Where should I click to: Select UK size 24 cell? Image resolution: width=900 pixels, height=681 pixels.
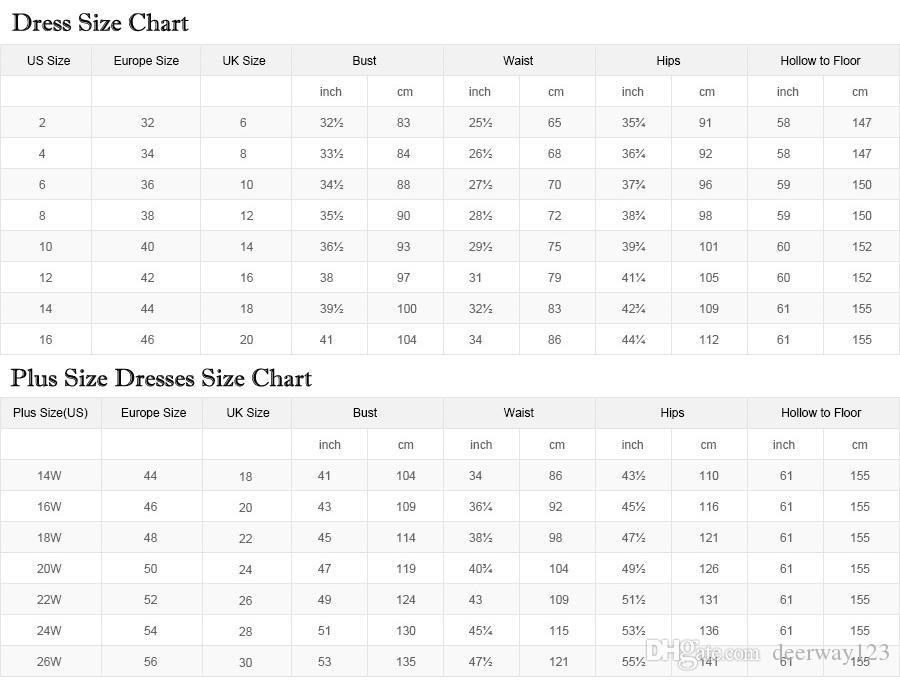(x=246, y=570)
